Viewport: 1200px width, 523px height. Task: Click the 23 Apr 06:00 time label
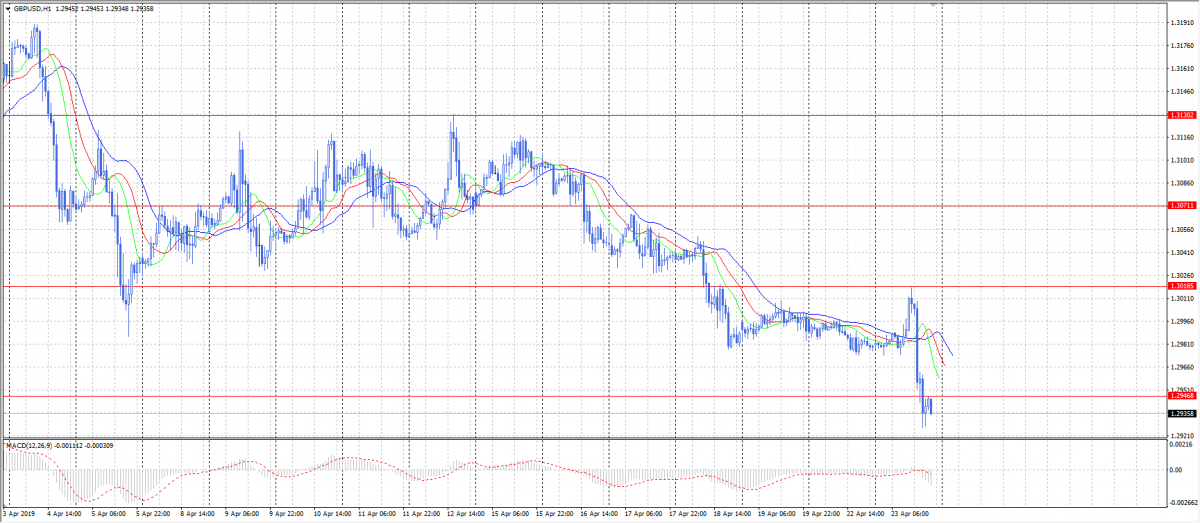point(908,514)
